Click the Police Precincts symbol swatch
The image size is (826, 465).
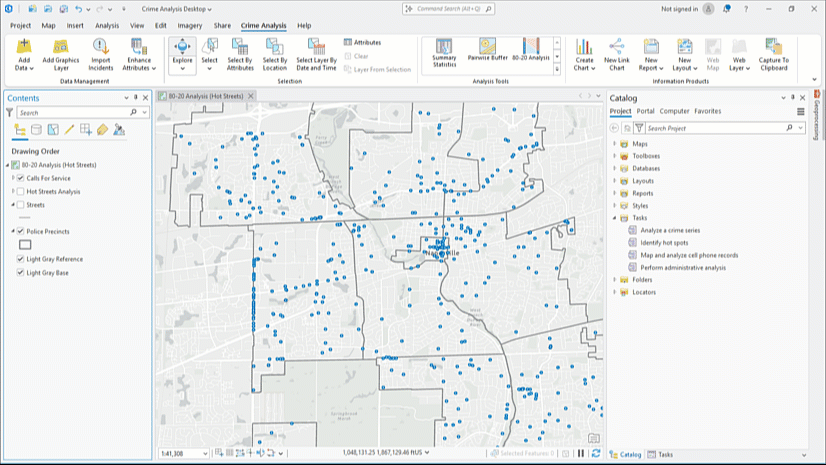coord(25,244)
